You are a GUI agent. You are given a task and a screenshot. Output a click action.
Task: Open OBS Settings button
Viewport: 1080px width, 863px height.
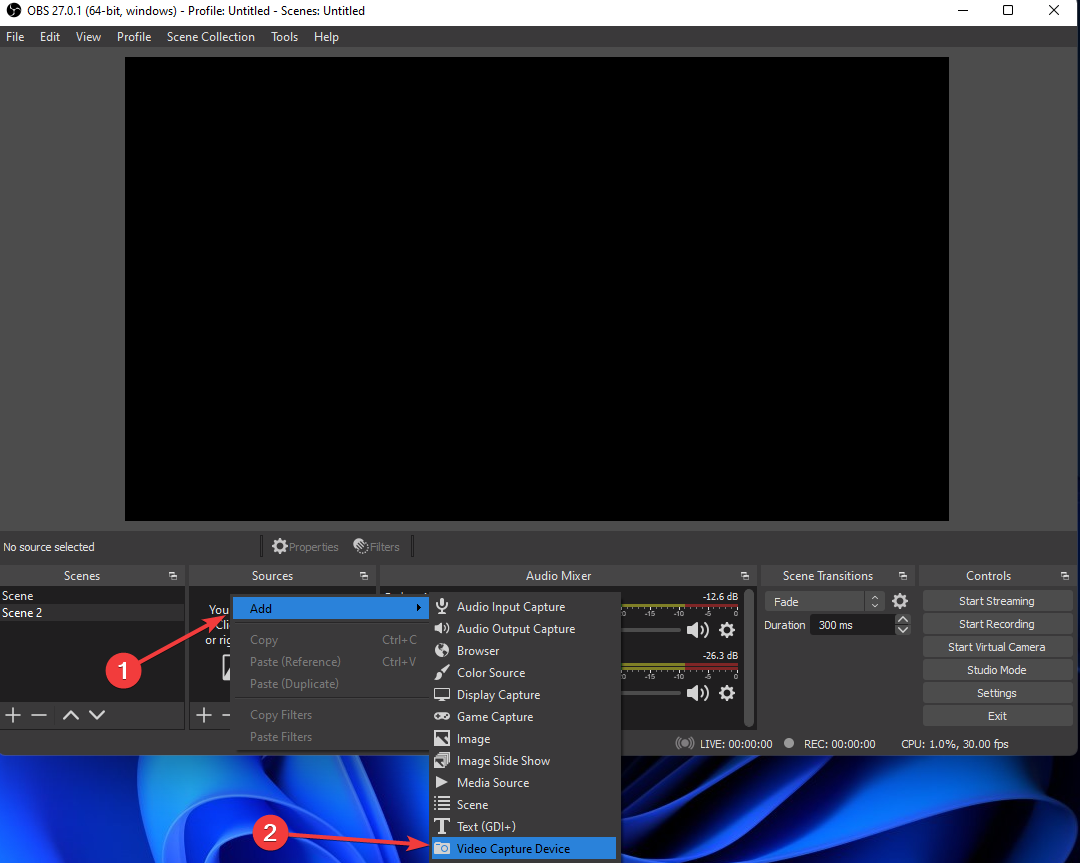tap(997, 693)
